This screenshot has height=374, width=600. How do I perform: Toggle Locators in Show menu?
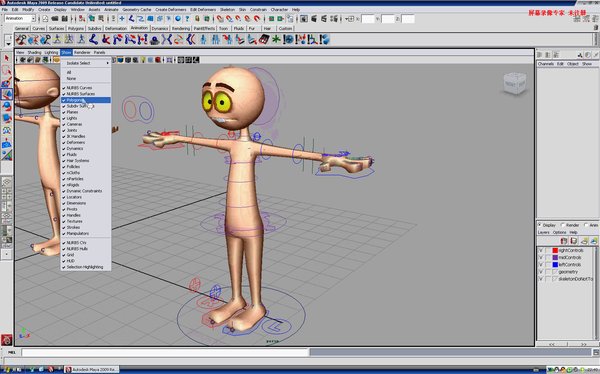pos(86,197)
